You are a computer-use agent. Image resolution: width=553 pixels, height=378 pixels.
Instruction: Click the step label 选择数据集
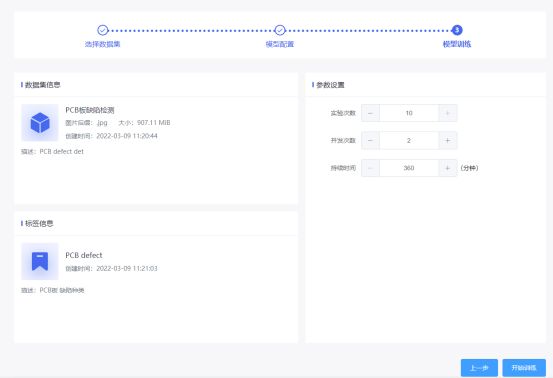[x=103, y=44]
